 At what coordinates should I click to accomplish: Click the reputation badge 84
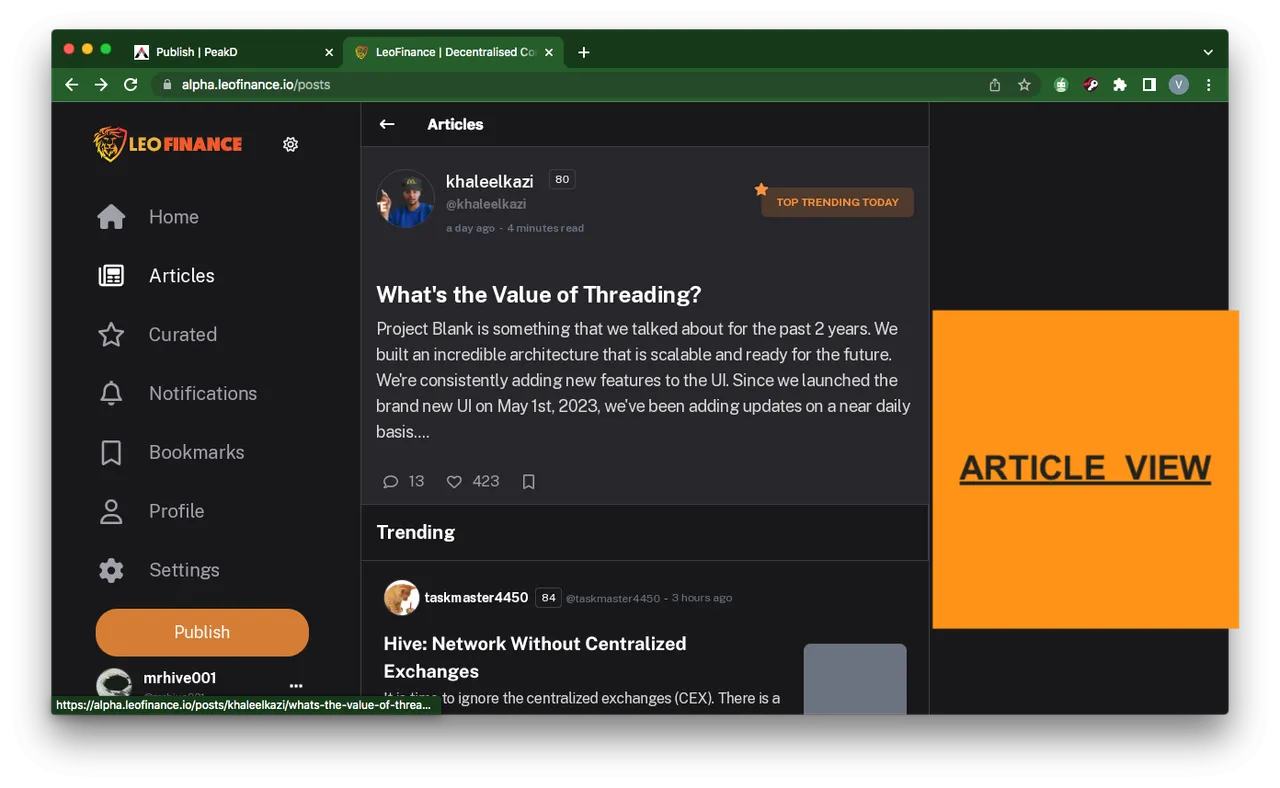tap(548, 598)
